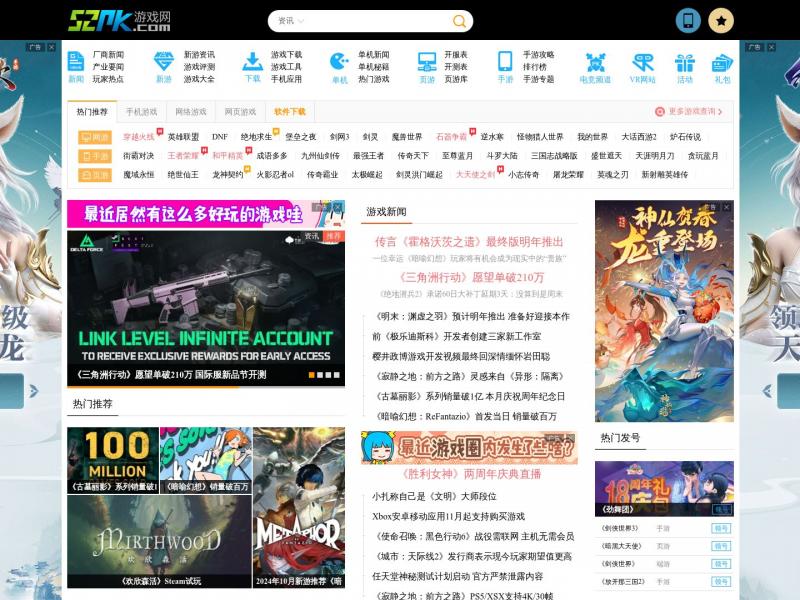Image resolution: width=800 pixels, height=600 pixels.
Task: Select the 软件下载 tab
Action: tap(290, 112)
